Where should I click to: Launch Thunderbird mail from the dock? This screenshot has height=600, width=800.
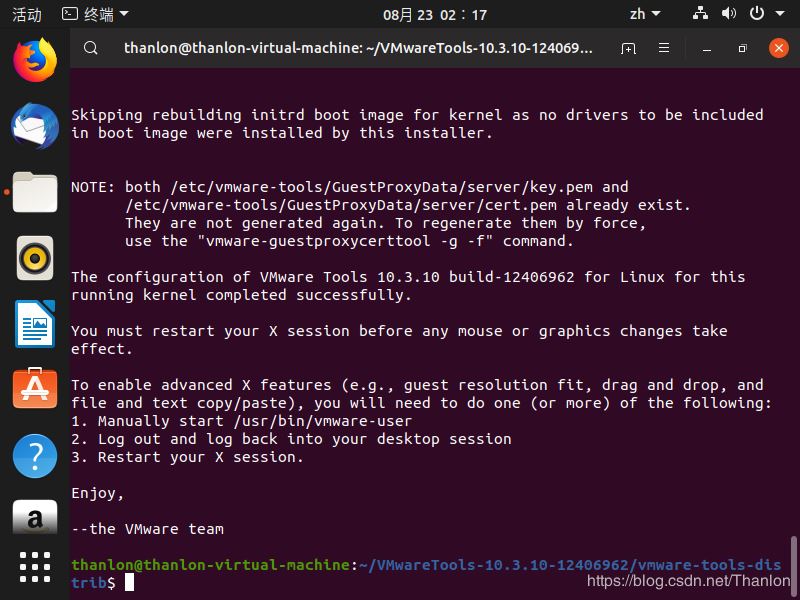[x=35, y=126]
